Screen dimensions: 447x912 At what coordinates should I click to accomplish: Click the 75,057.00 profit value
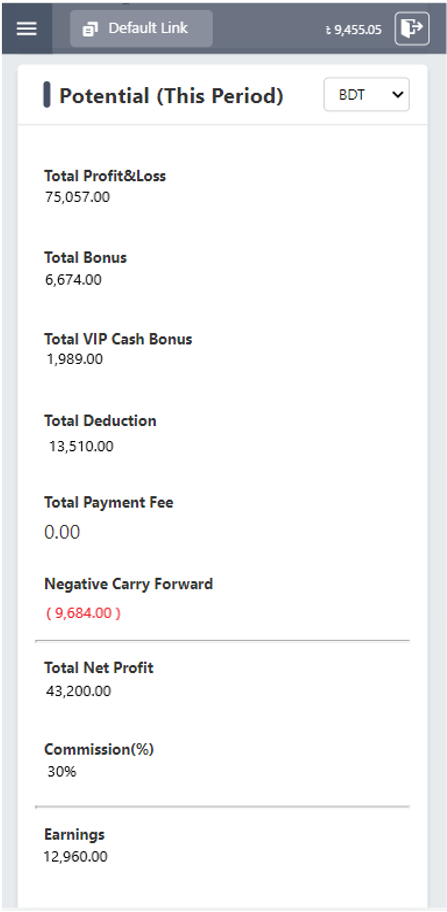77,197
